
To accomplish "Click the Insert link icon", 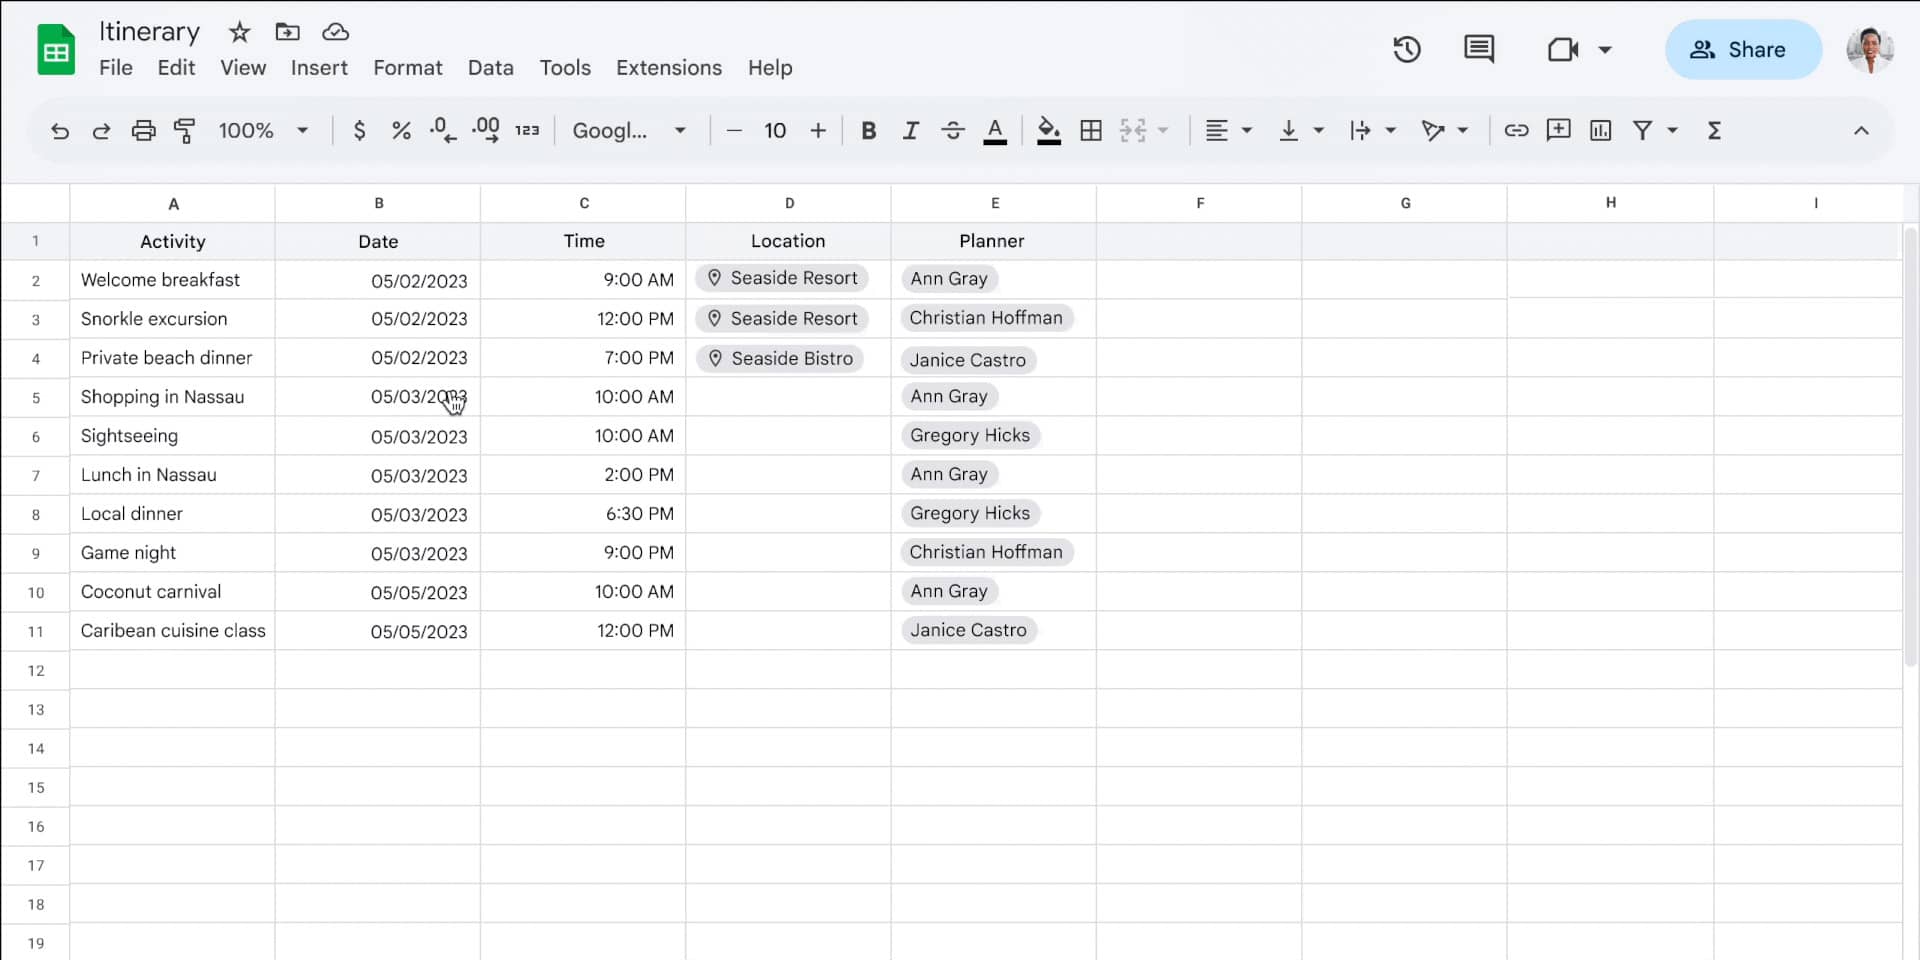I will pos(1516,130).
